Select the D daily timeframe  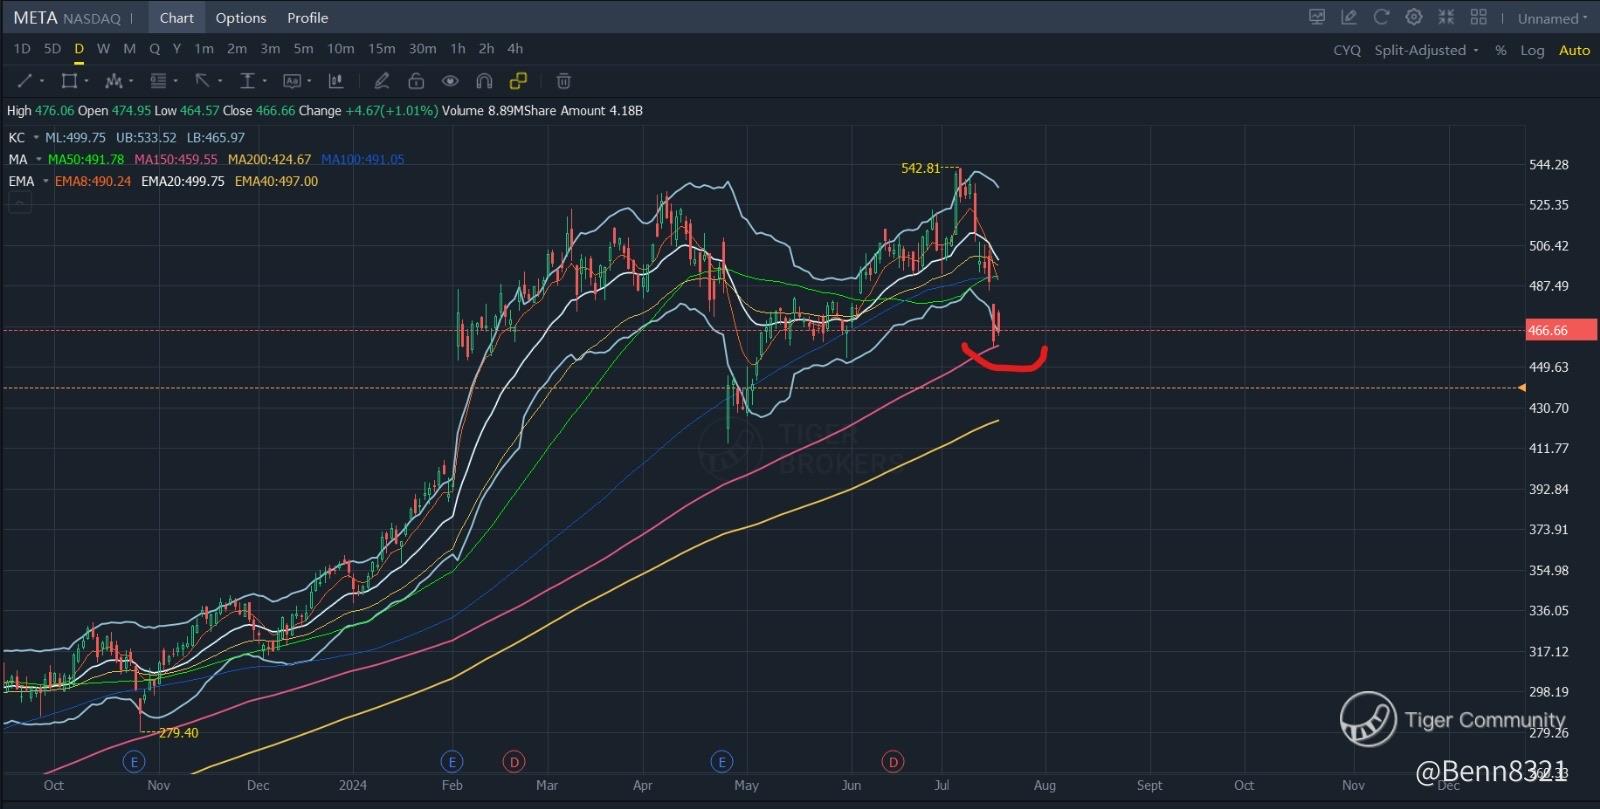(79, 49)
